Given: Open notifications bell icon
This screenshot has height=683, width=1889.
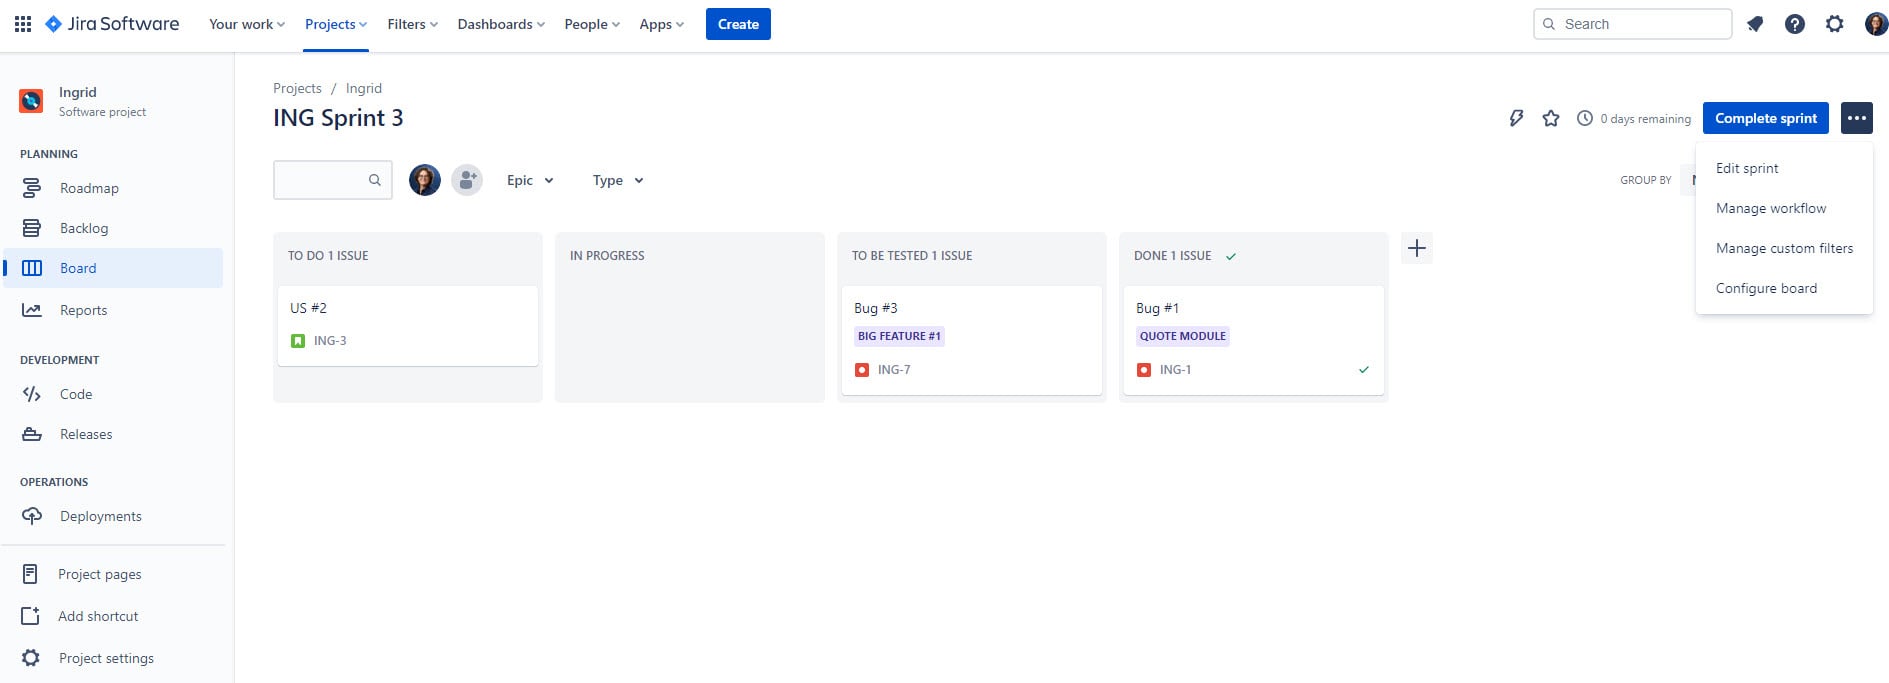Looking at the screenshot, I should (1755, 24).
